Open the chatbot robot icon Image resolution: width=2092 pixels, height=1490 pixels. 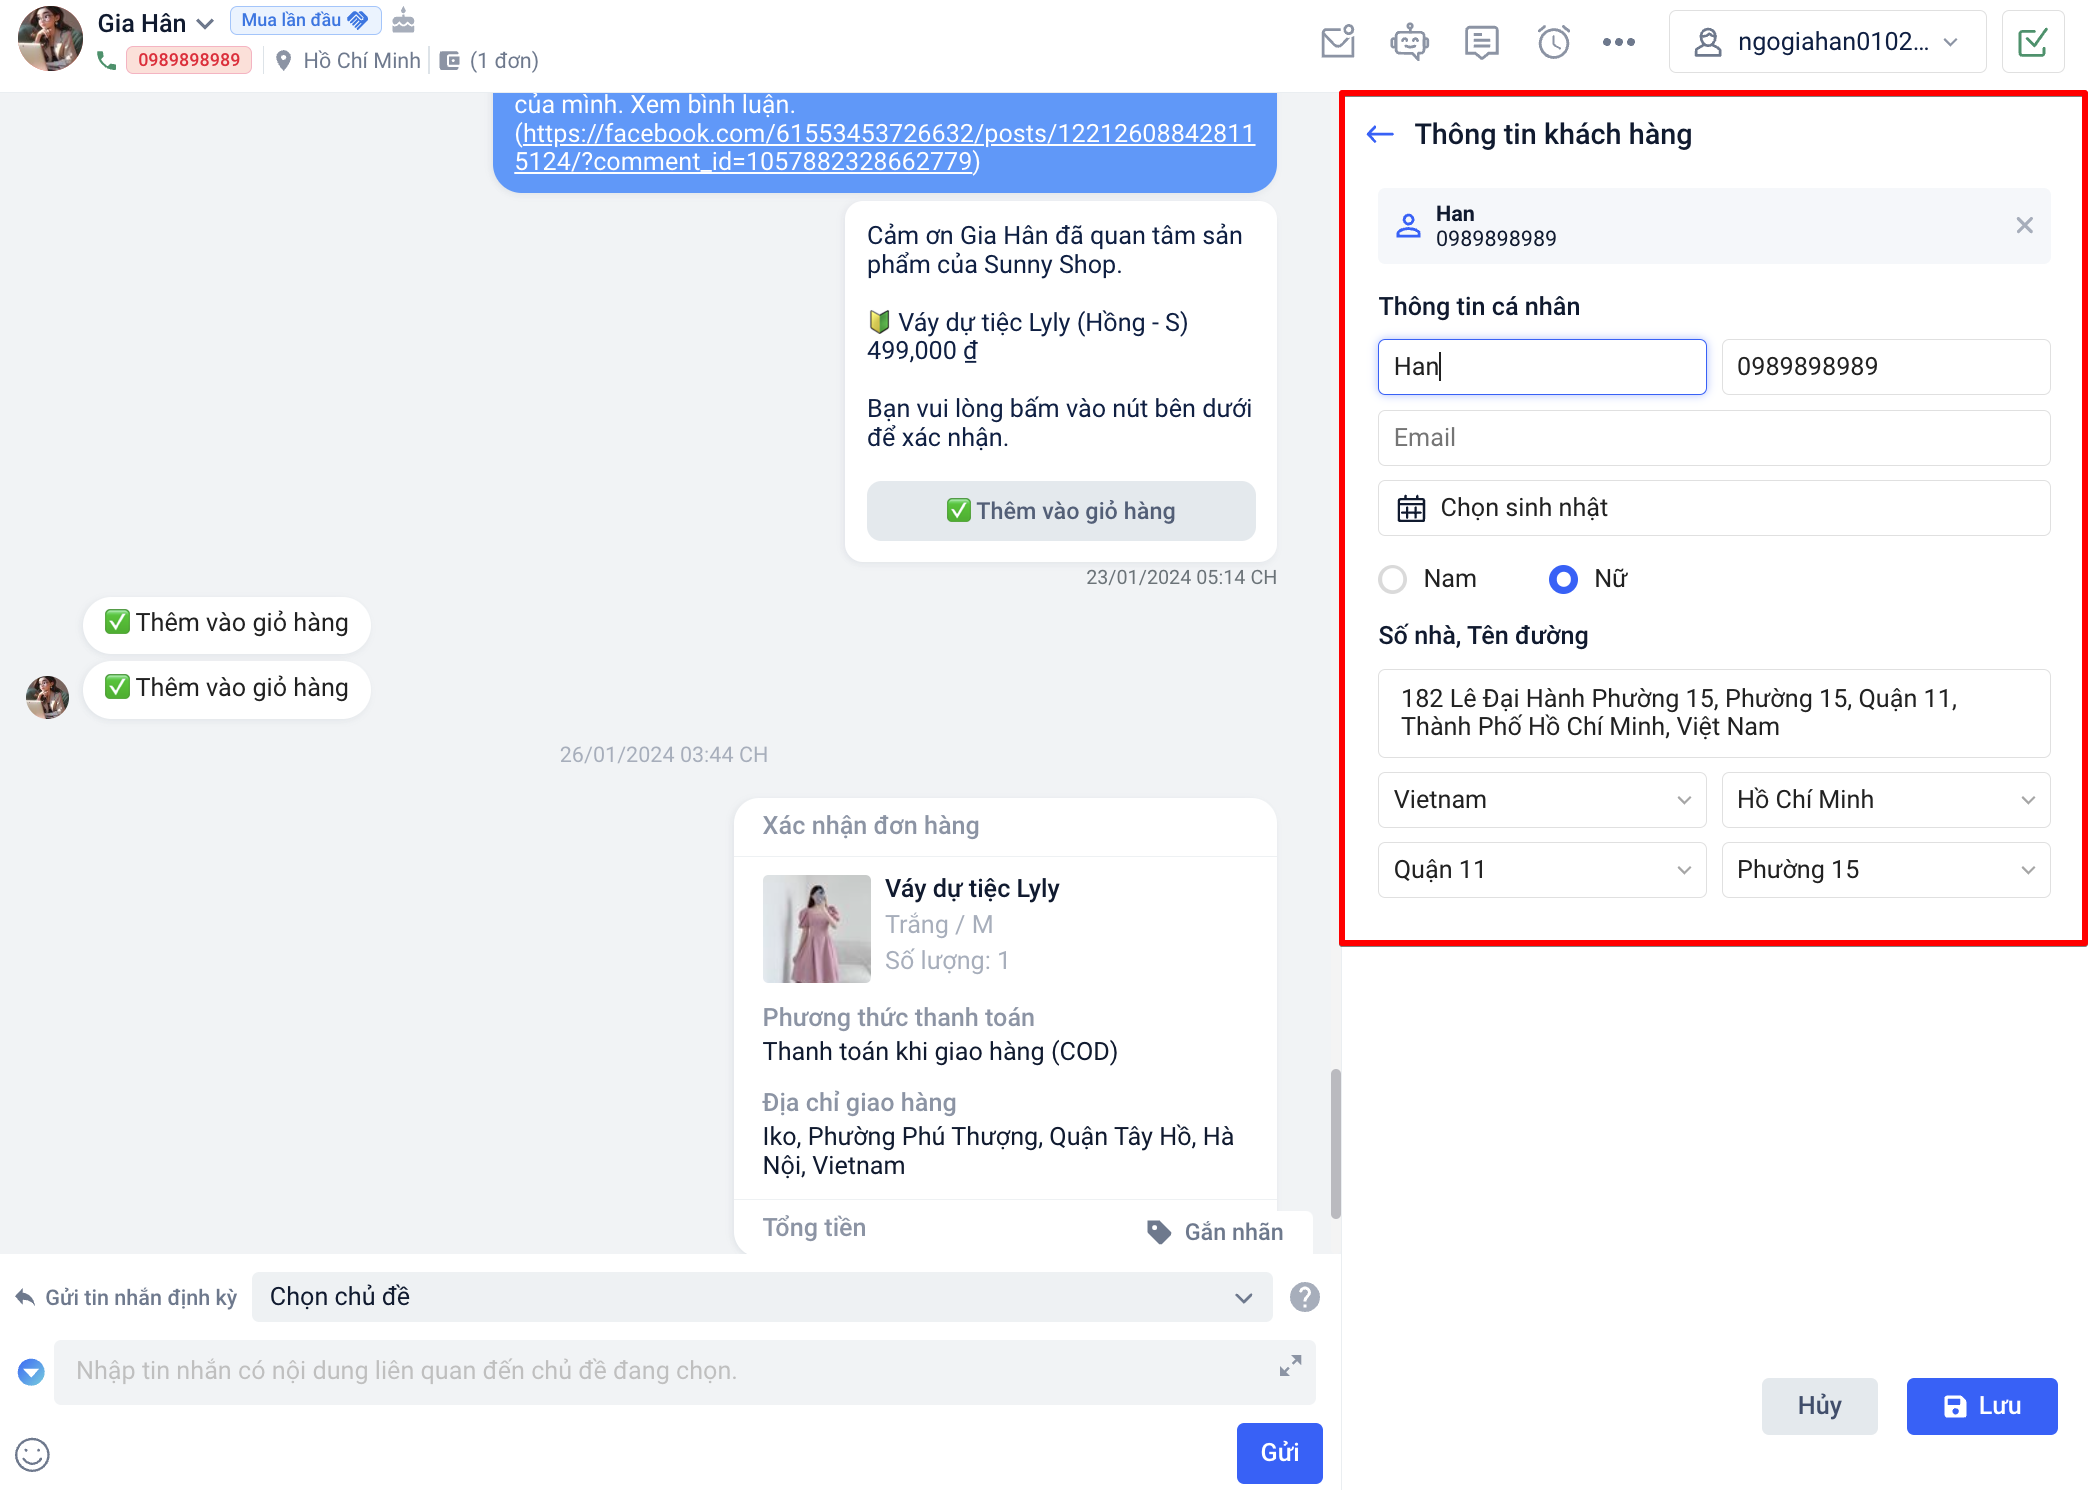(1409, 42)
